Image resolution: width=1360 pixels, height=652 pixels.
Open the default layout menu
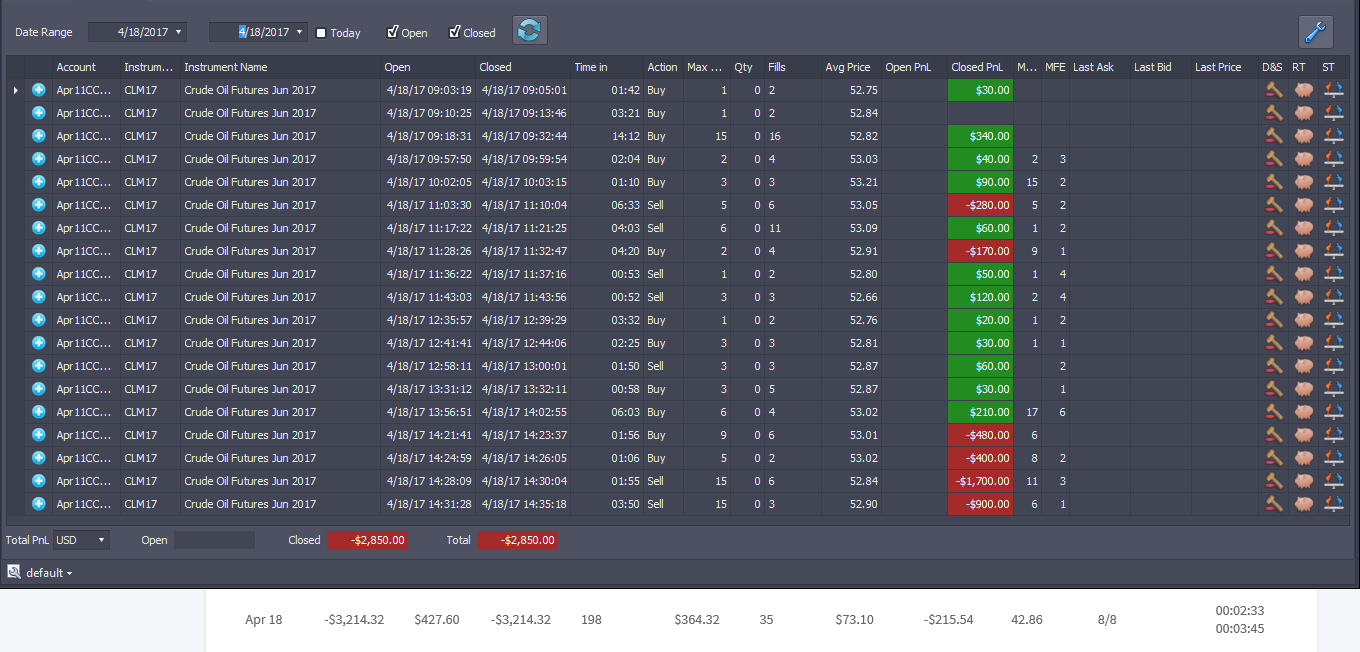coord(49,573)
